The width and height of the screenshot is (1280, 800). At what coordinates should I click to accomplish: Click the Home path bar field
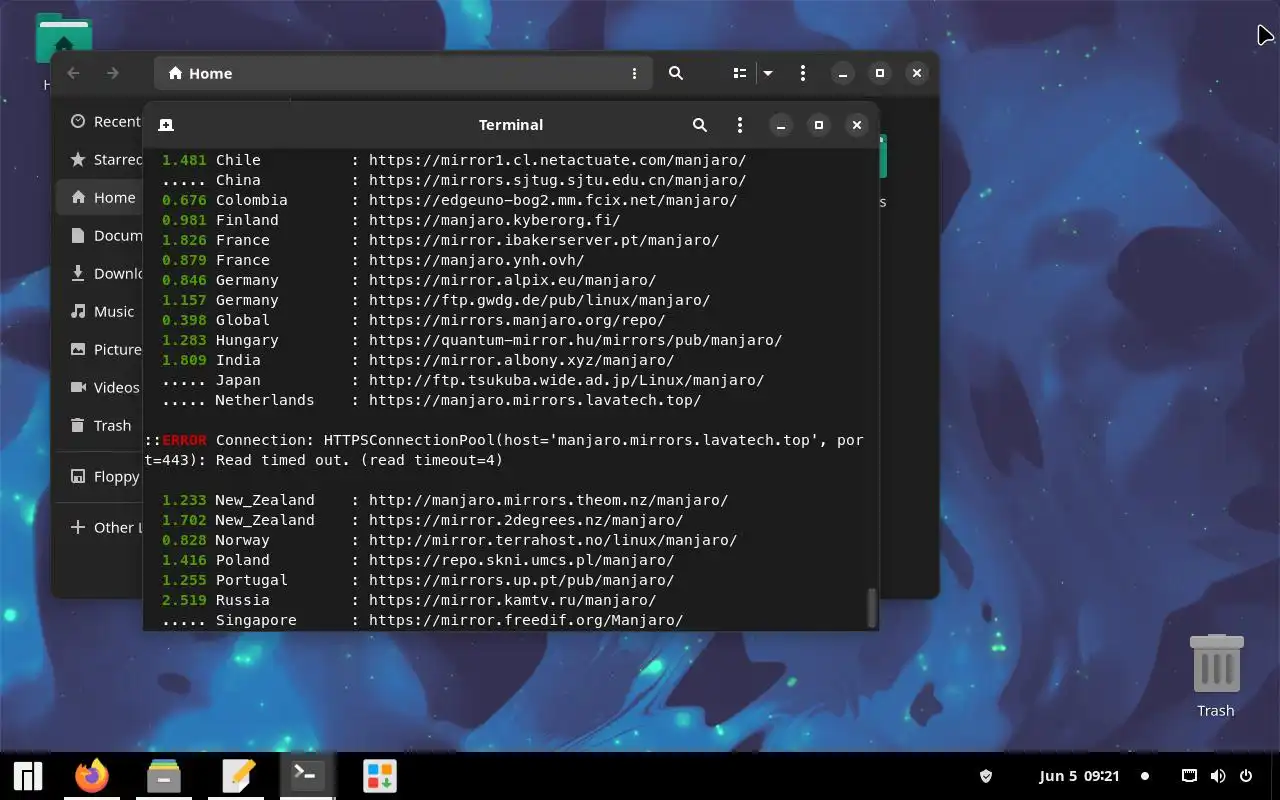pos(403,73)
